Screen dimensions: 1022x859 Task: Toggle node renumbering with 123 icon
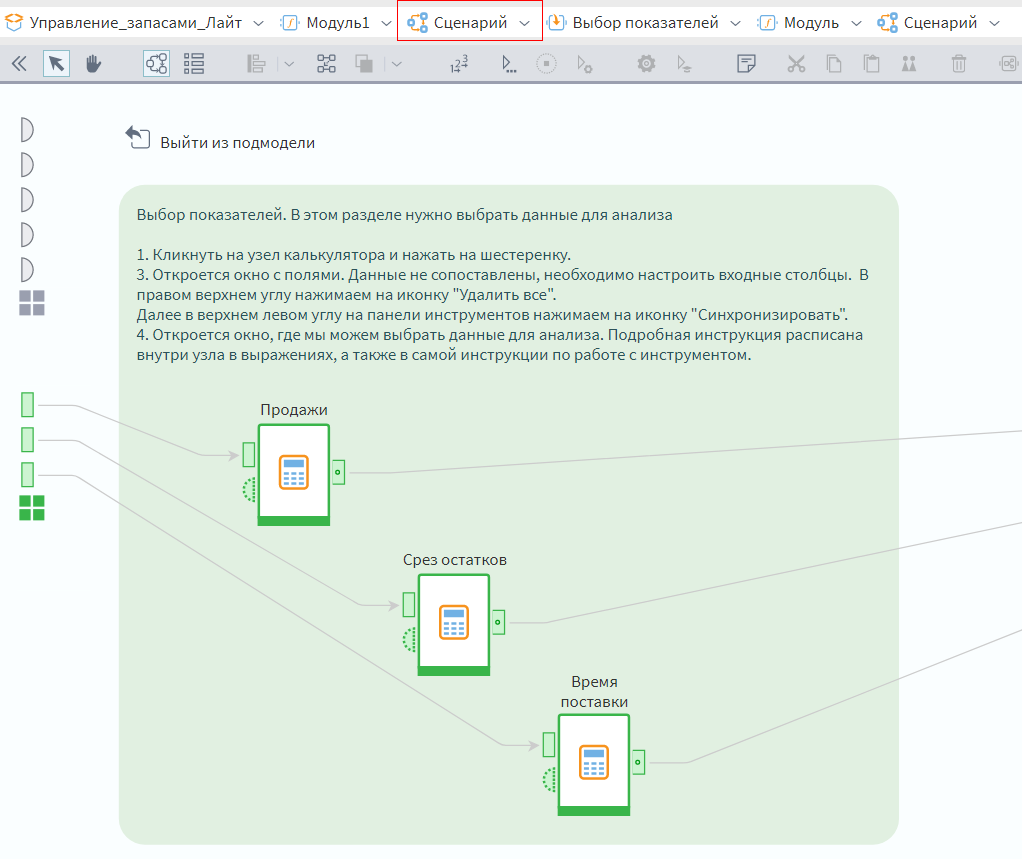[x=458, y=62]
